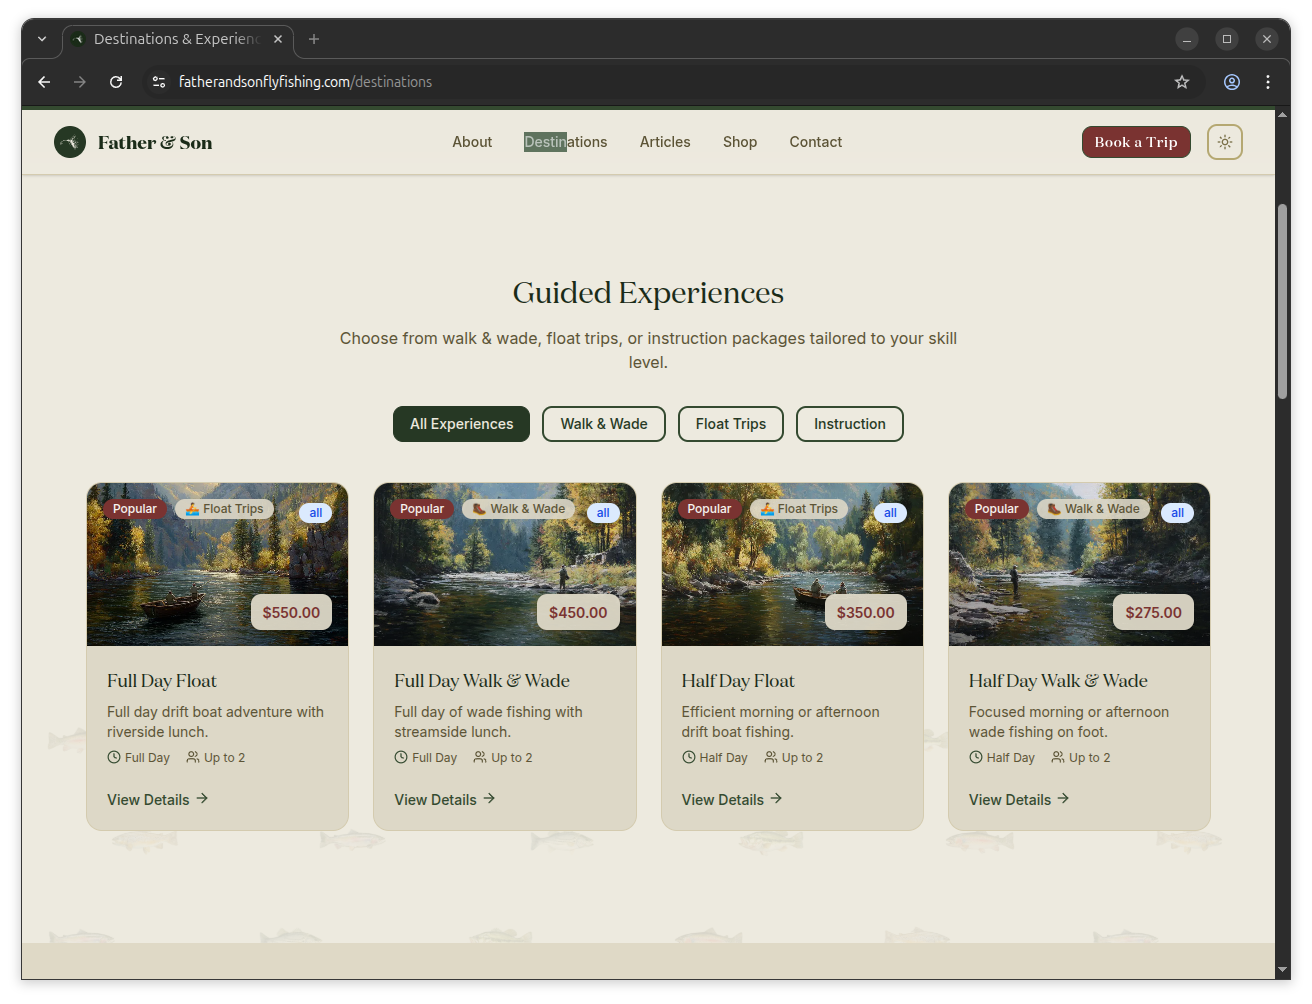1312x1004 pixels.
Task: Select the Walk & Wade filter
Action: (603, 424)
